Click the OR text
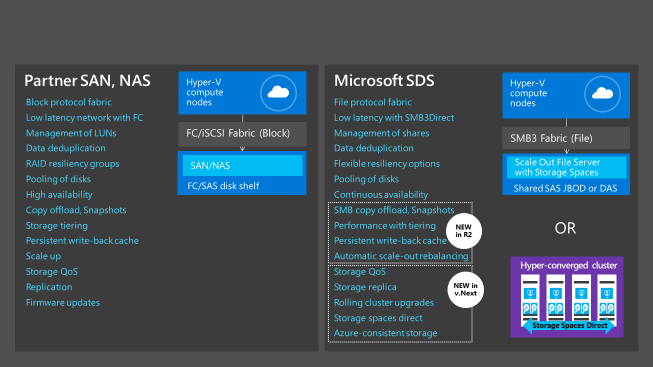This screenshot has width=653, height=367. tap(565, 228)
